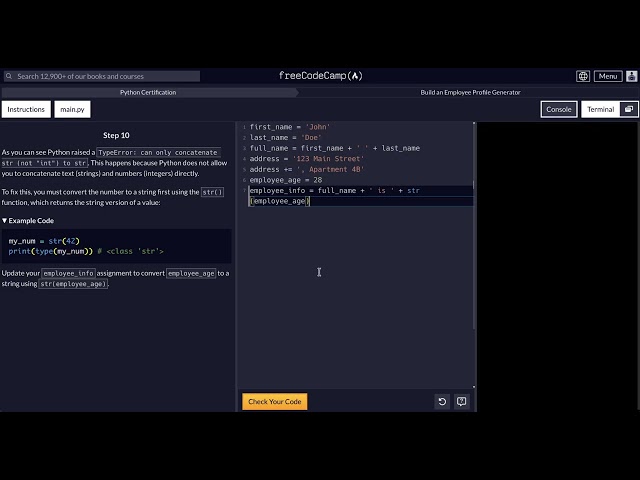Toggle the preview pane window icon
The image size is (640, 480).
click(629, 109)
